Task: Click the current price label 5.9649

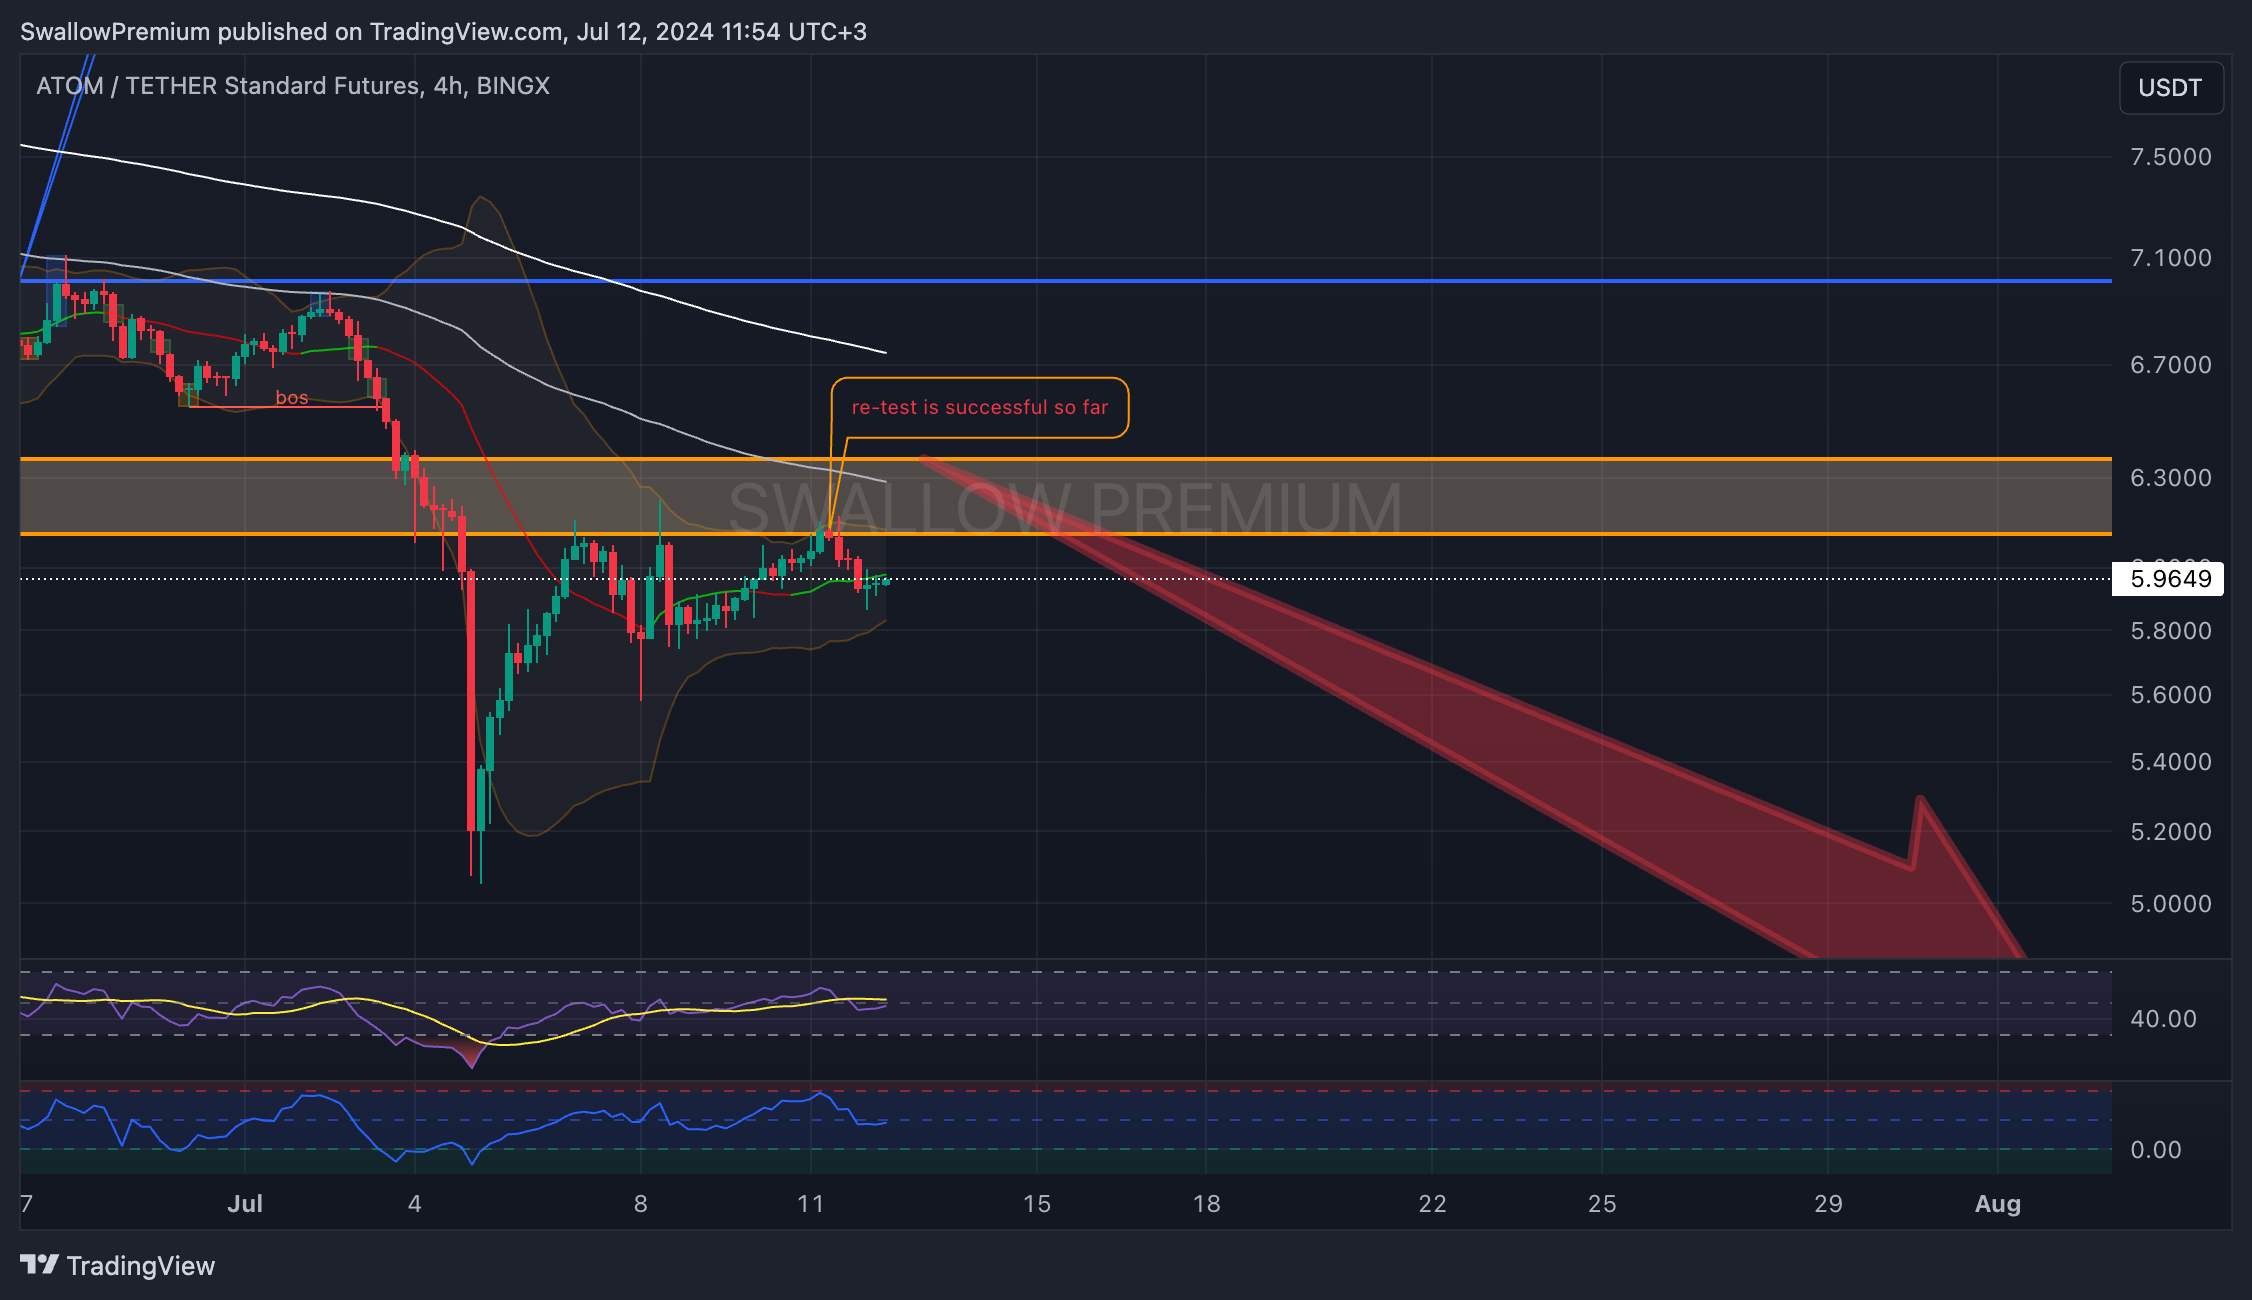Action: click(2167, 579)
